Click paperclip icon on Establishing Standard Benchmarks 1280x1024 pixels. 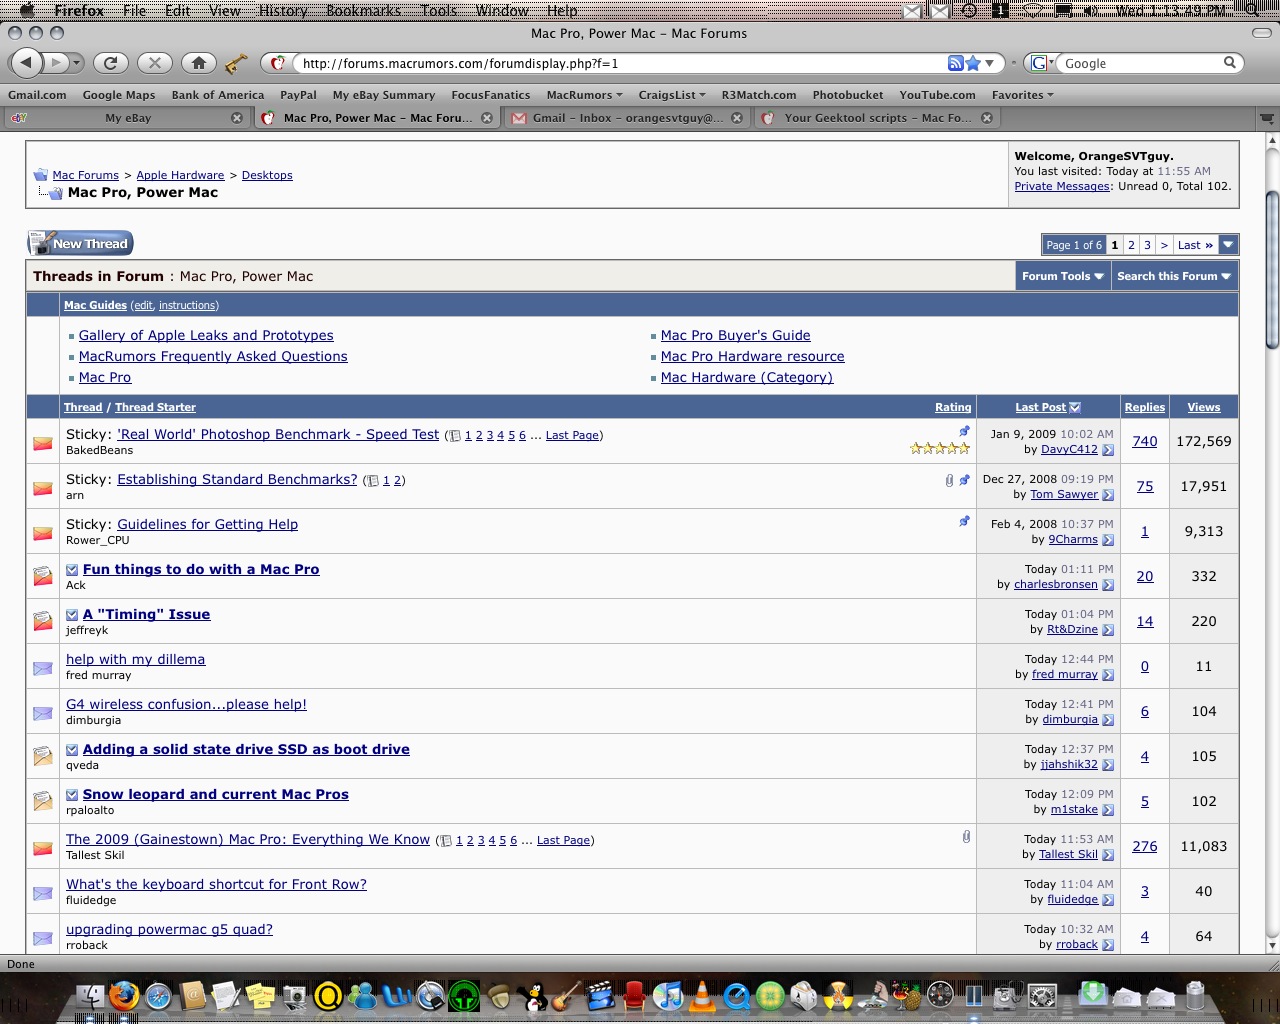click(x=949, y=480)
